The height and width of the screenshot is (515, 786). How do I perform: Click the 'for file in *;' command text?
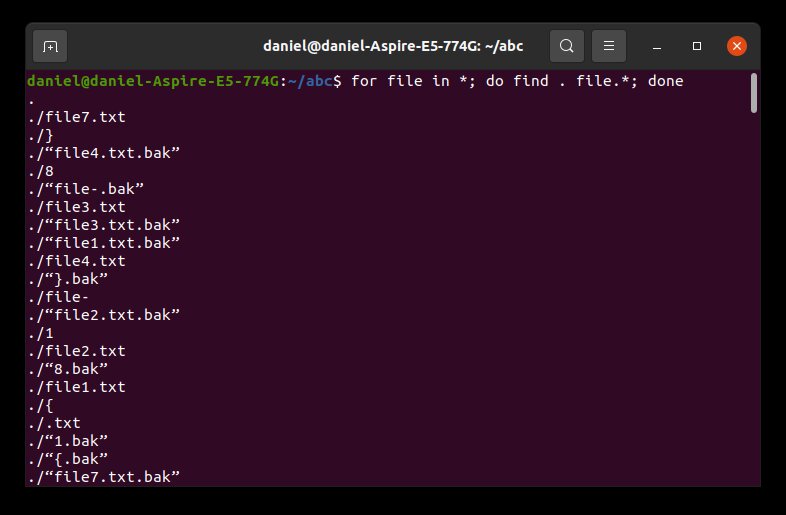(x=413, y=81)
